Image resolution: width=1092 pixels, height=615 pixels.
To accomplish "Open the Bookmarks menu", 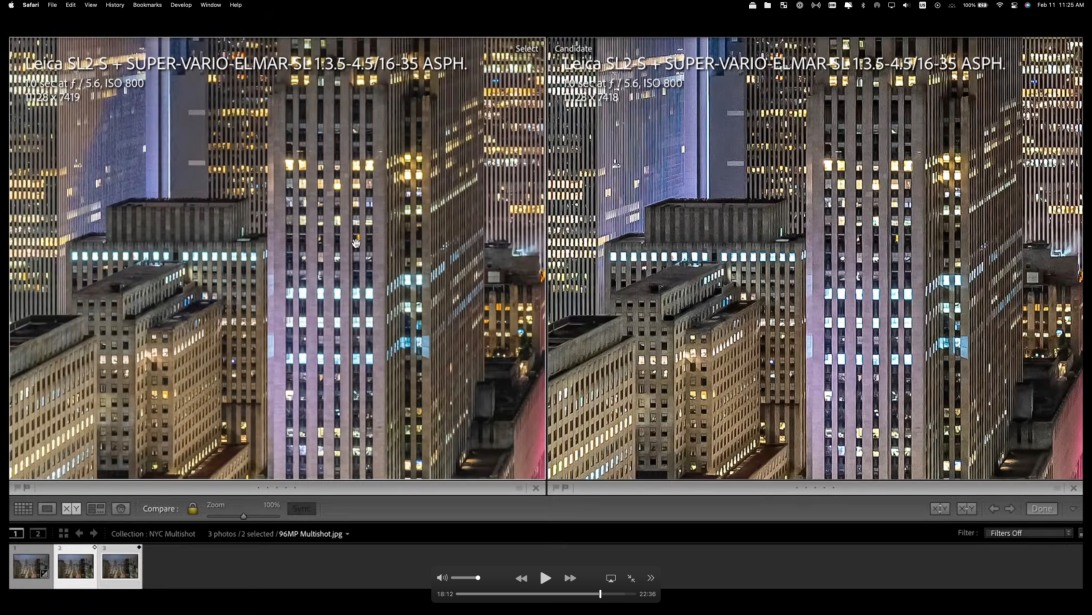I will click(x=147, y=5).
